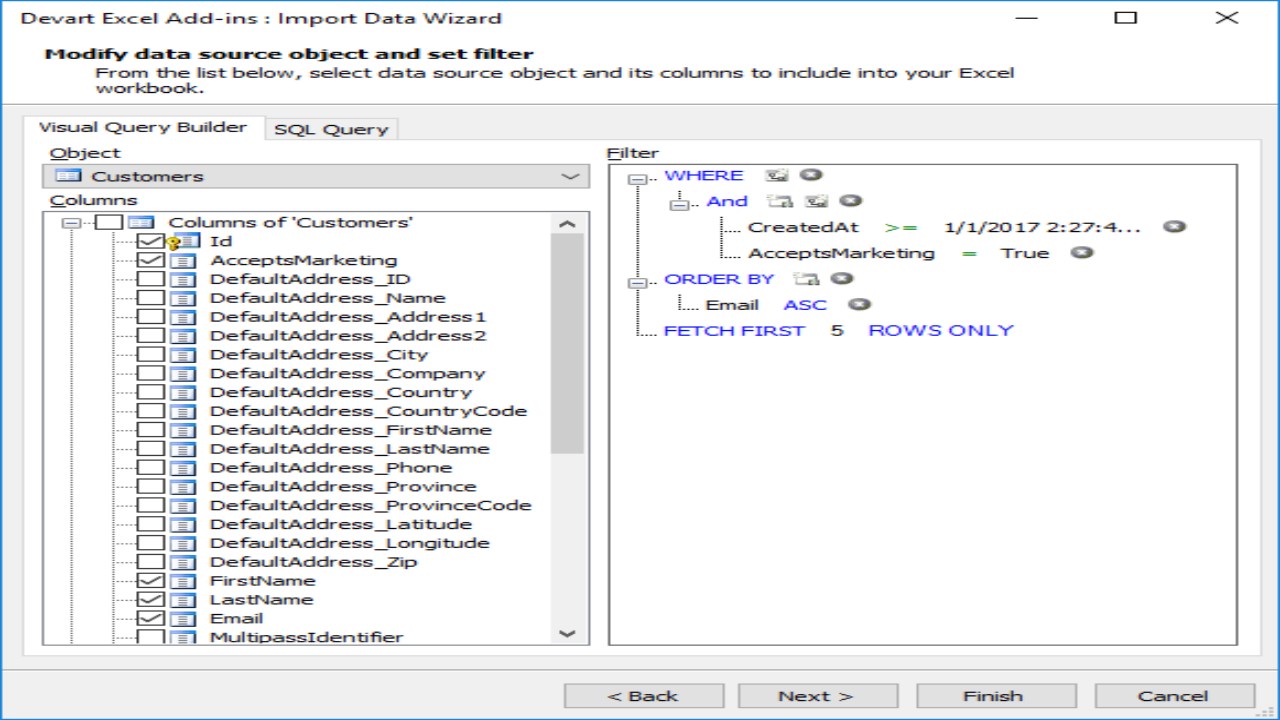
Task: Remove the AcceptsMarketing = True condition
Action: (x=1081, y=253)
